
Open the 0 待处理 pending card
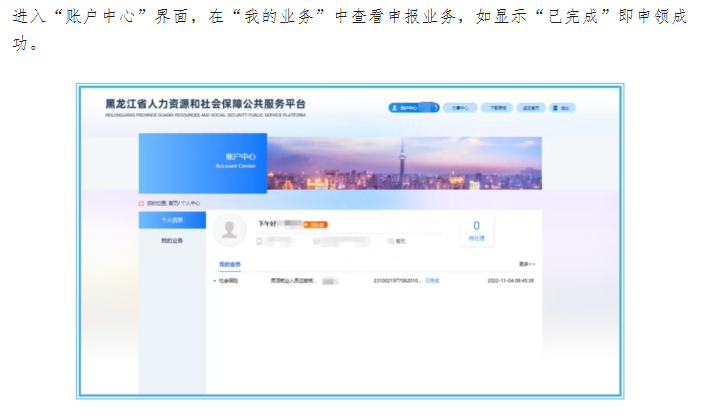tap(477, 230)
